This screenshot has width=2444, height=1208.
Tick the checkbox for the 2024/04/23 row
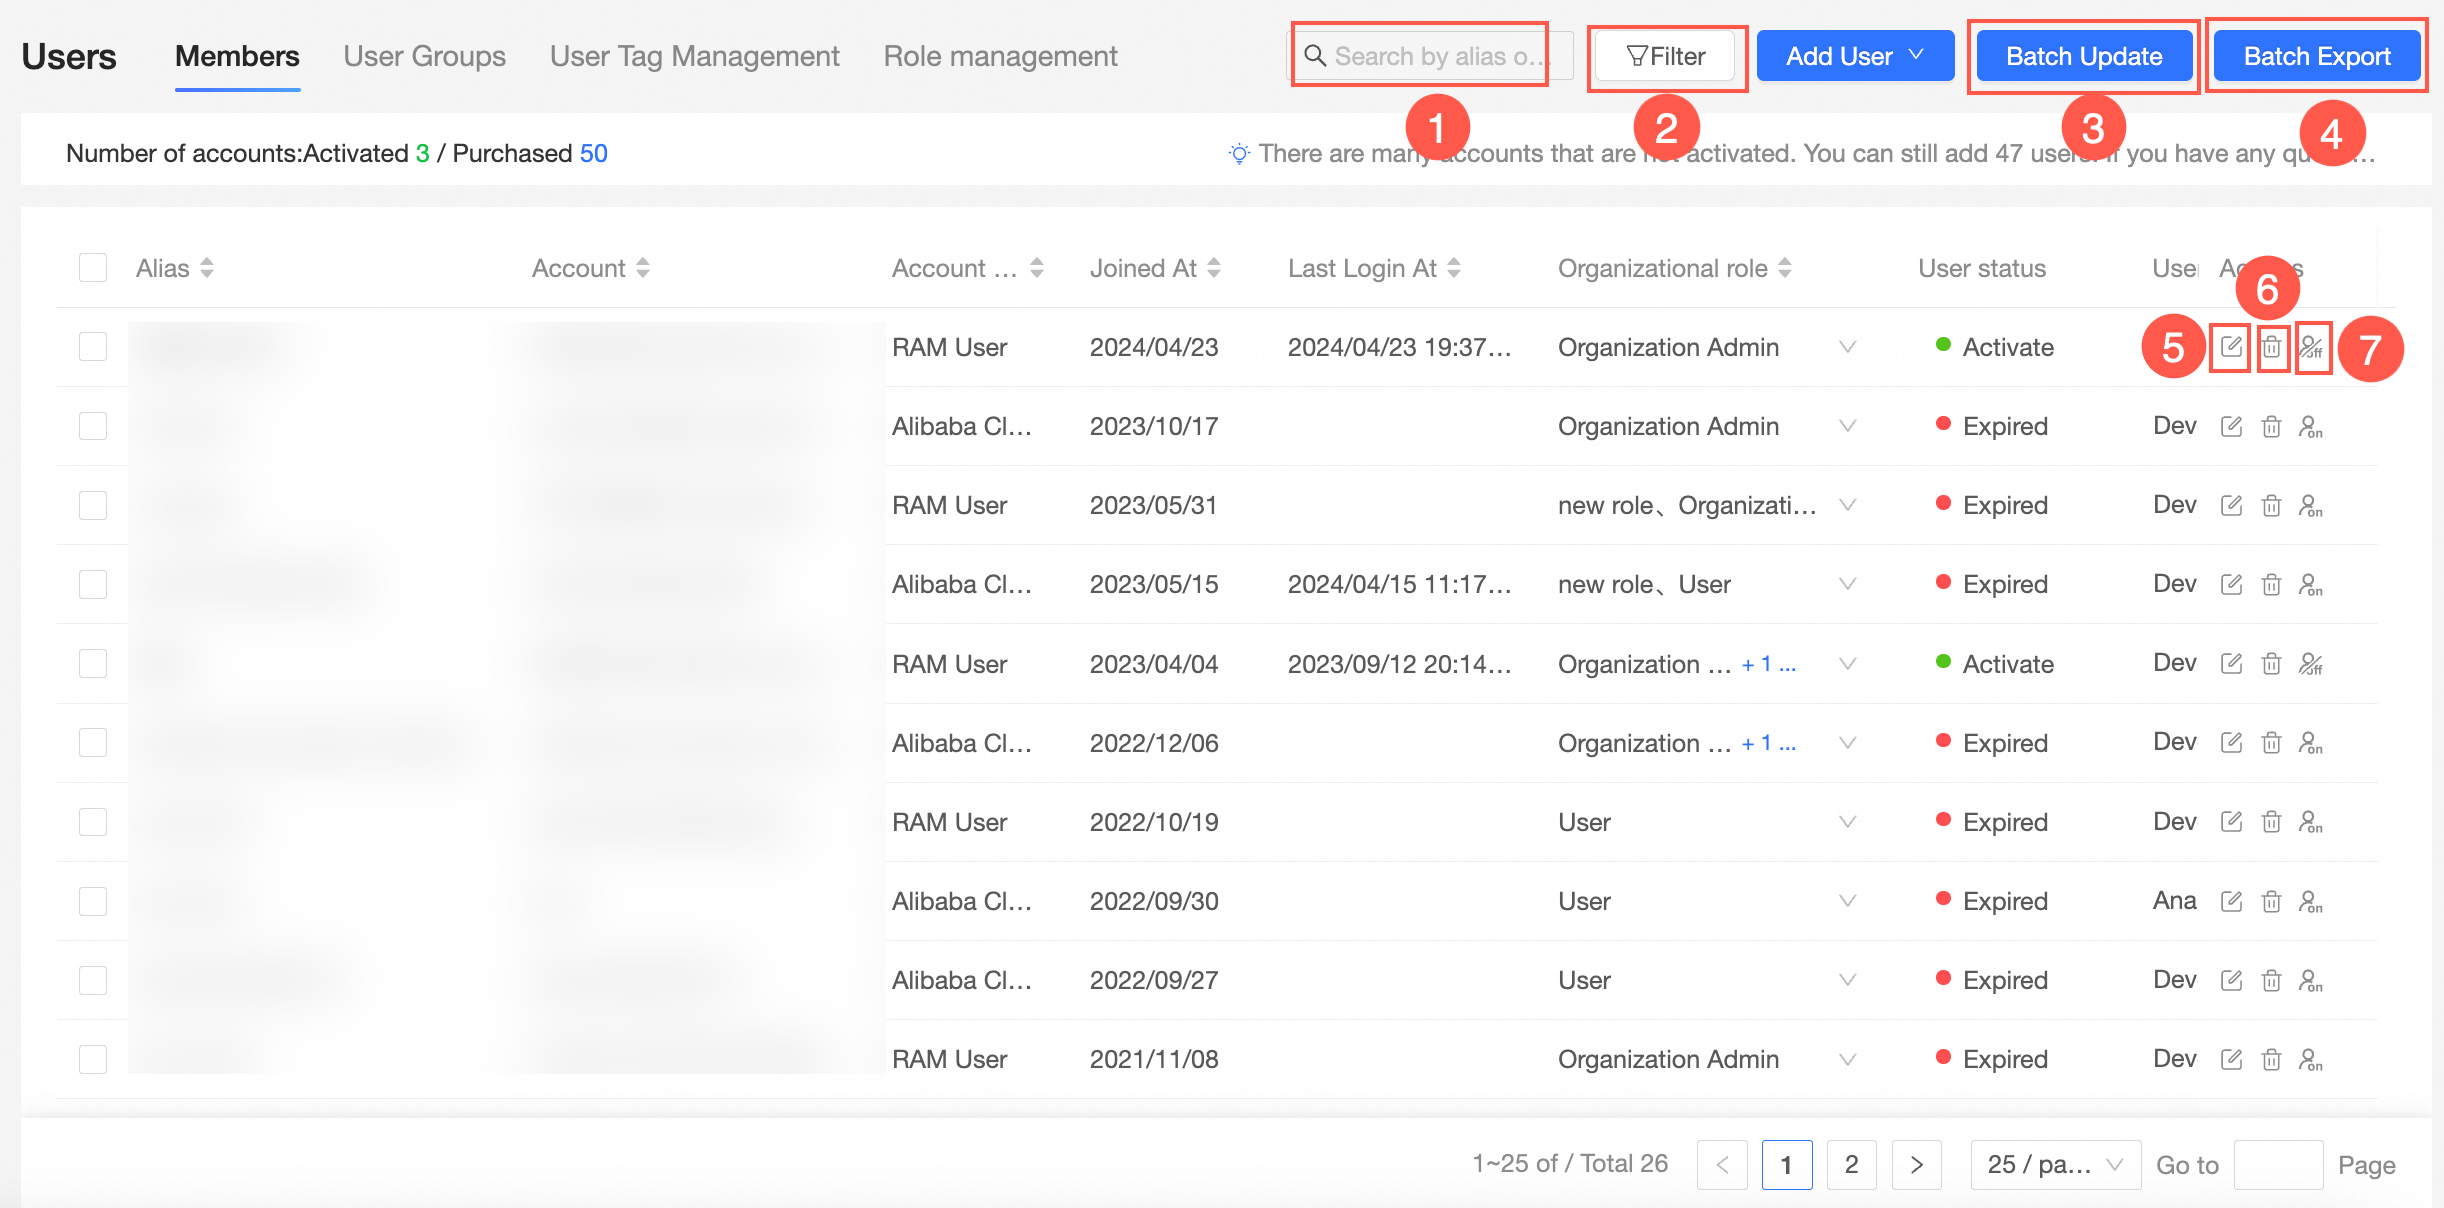click(93, 347)
